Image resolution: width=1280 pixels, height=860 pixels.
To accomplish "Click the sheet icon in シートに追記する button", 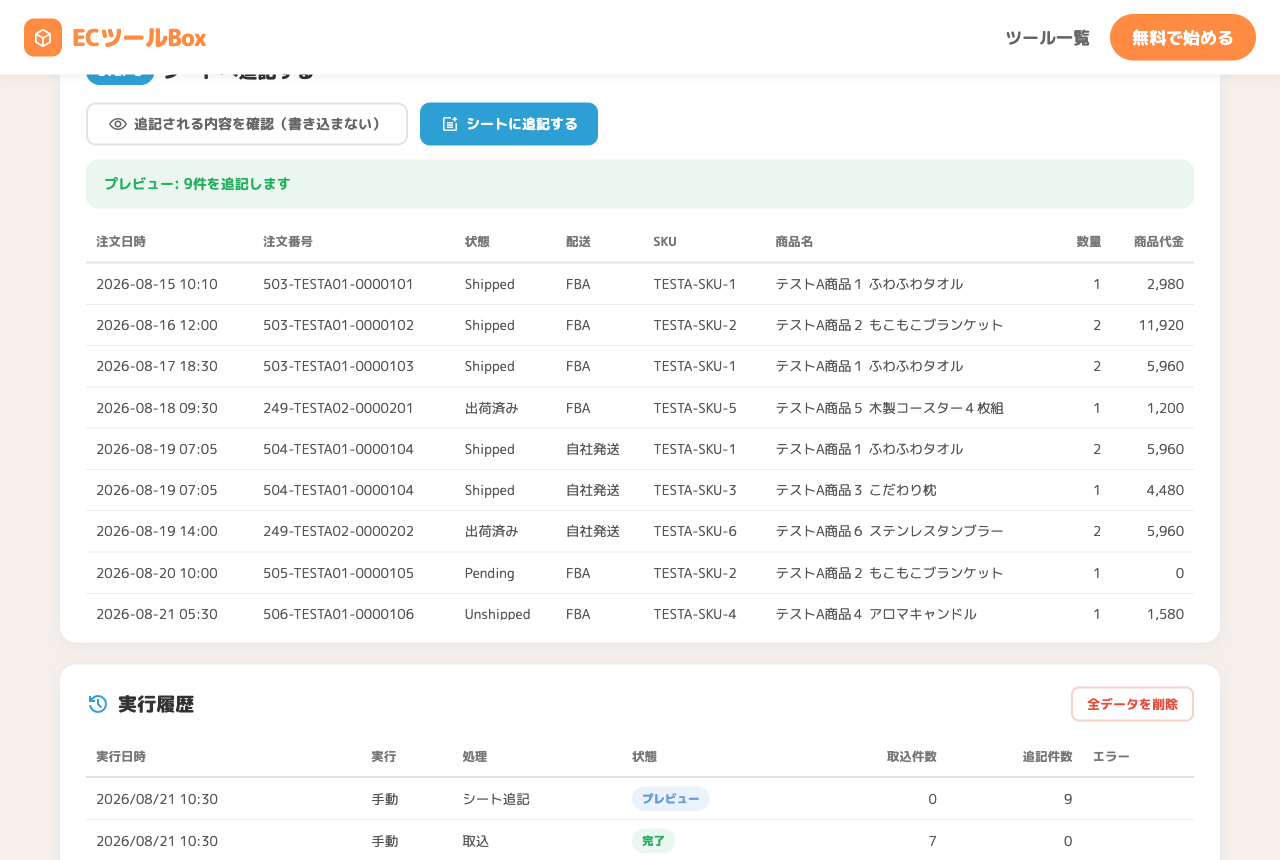I will coord(450,124).
